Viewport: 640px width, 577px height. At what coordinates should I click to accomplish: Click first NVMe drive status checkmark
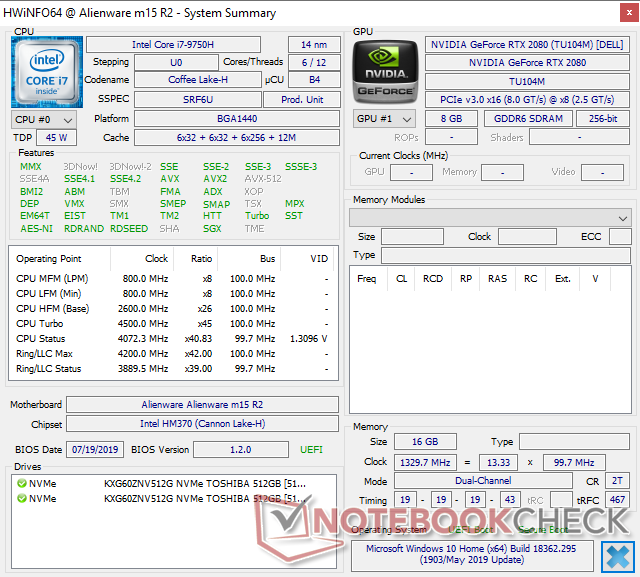click(x=22, y=484)
